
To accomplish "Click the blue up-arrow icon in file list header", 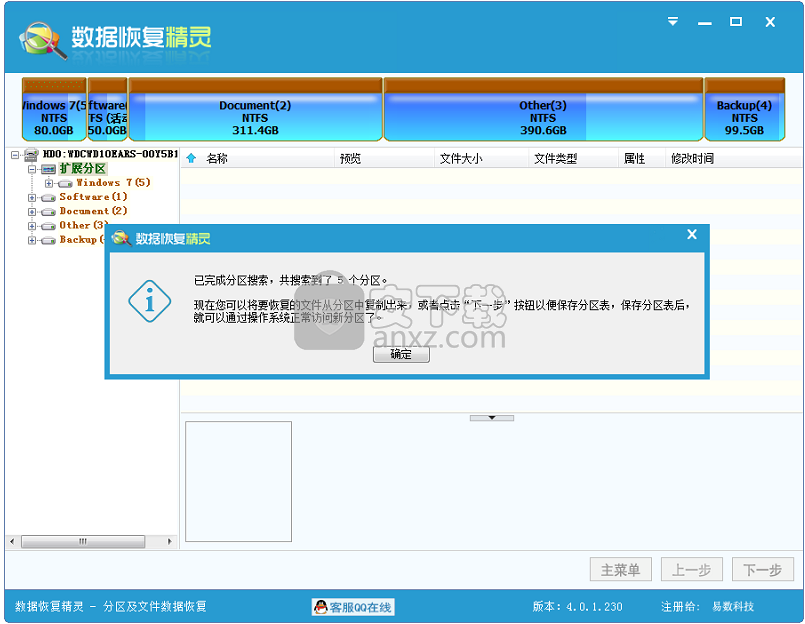I will click(x=191, y=158).
